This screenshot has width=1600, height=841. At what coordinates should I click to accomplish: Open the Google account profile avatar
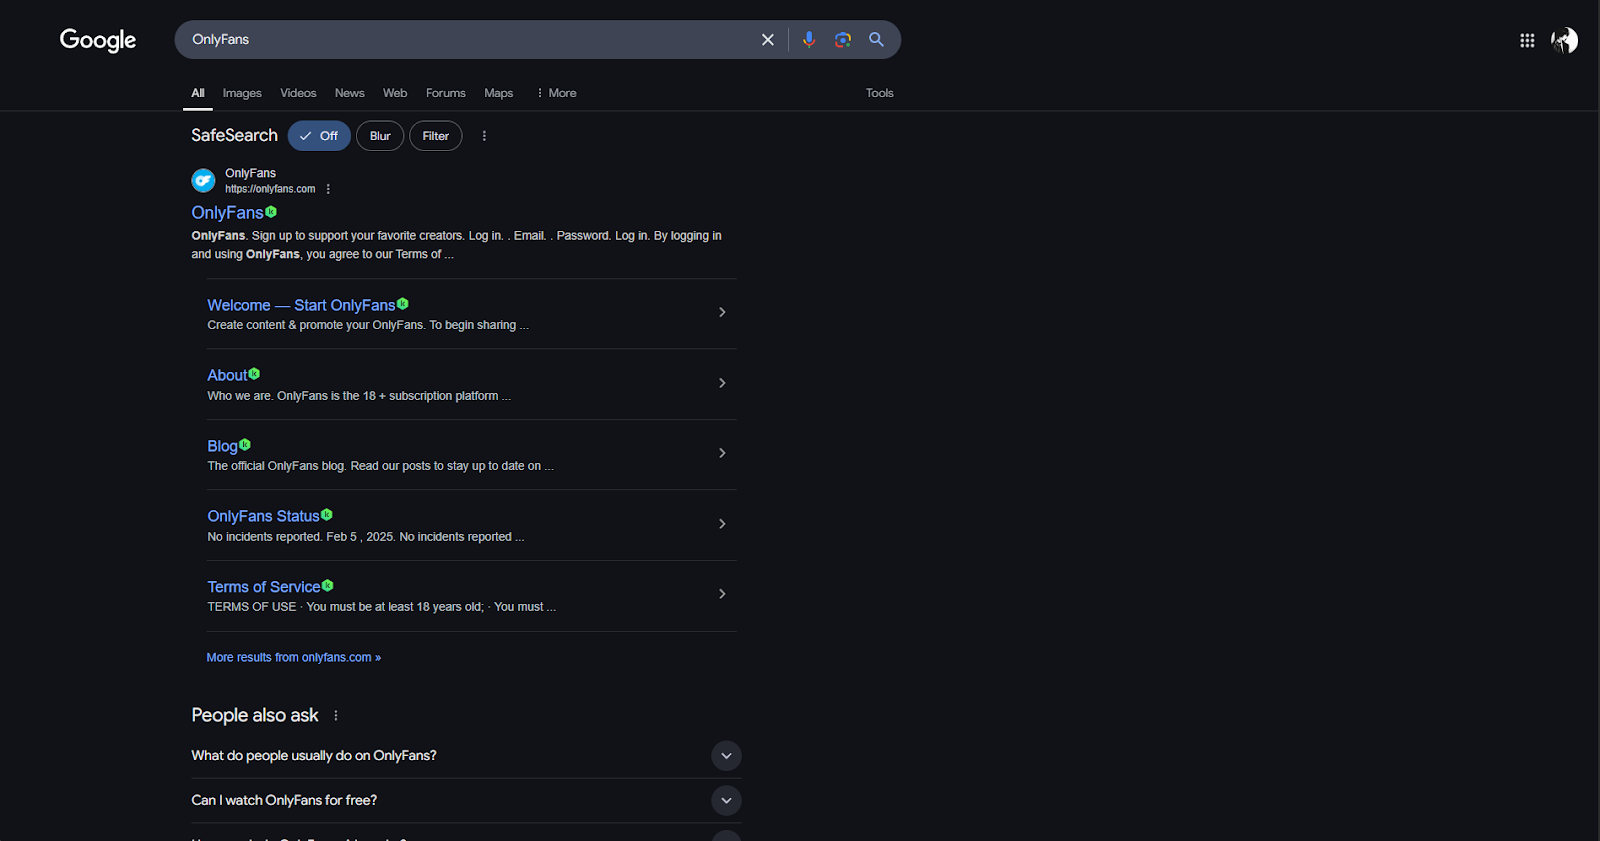tap(1564, 40)
